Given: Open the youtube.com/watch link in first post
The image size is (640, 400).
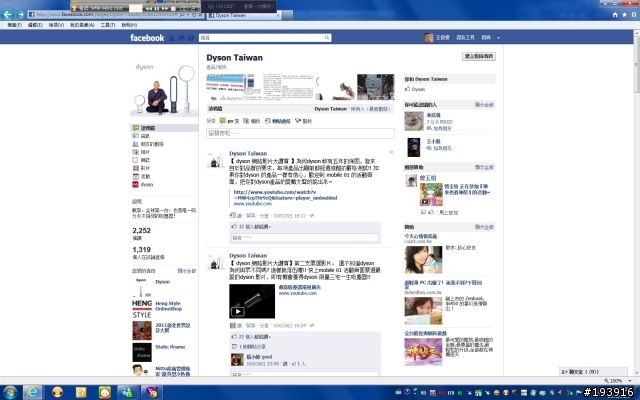Looking at the screenshot, I should 285,195.
